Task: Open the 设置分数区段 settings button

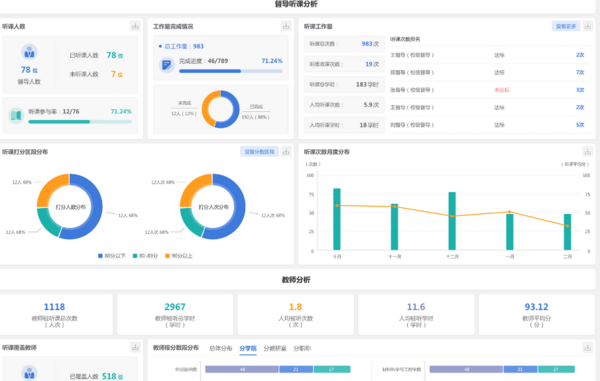Action: pyautogui.click(x=259, y=151)
